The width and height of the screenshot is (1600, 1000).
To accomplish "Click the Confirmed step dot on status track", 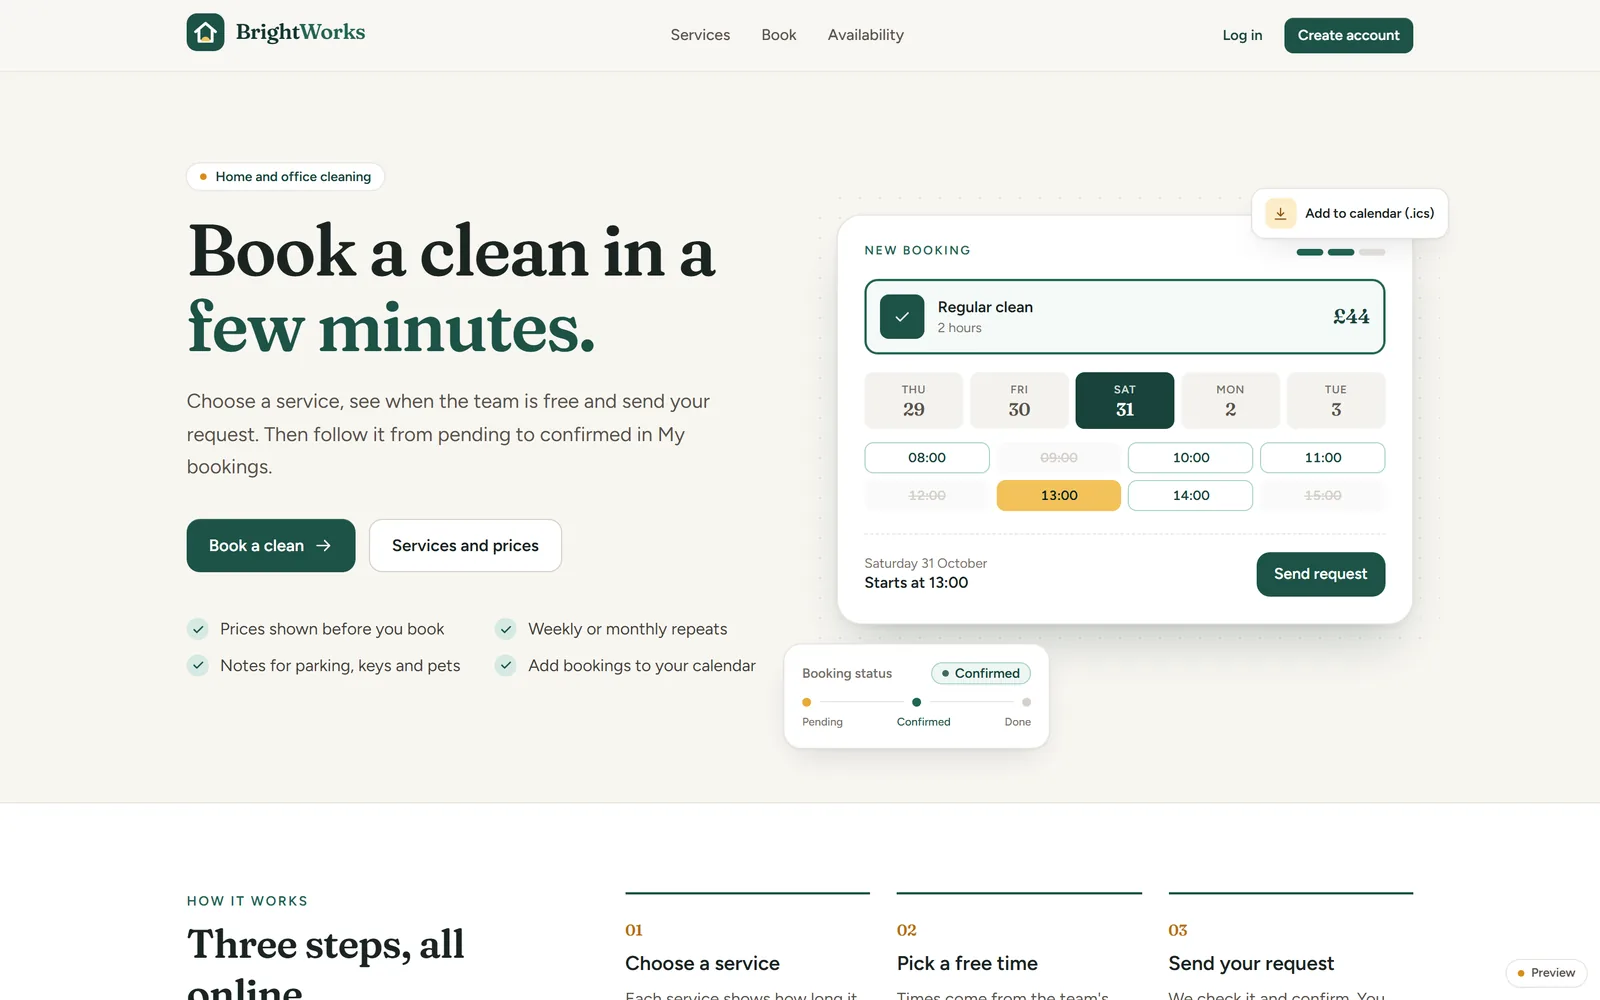I will pos(916,702).
